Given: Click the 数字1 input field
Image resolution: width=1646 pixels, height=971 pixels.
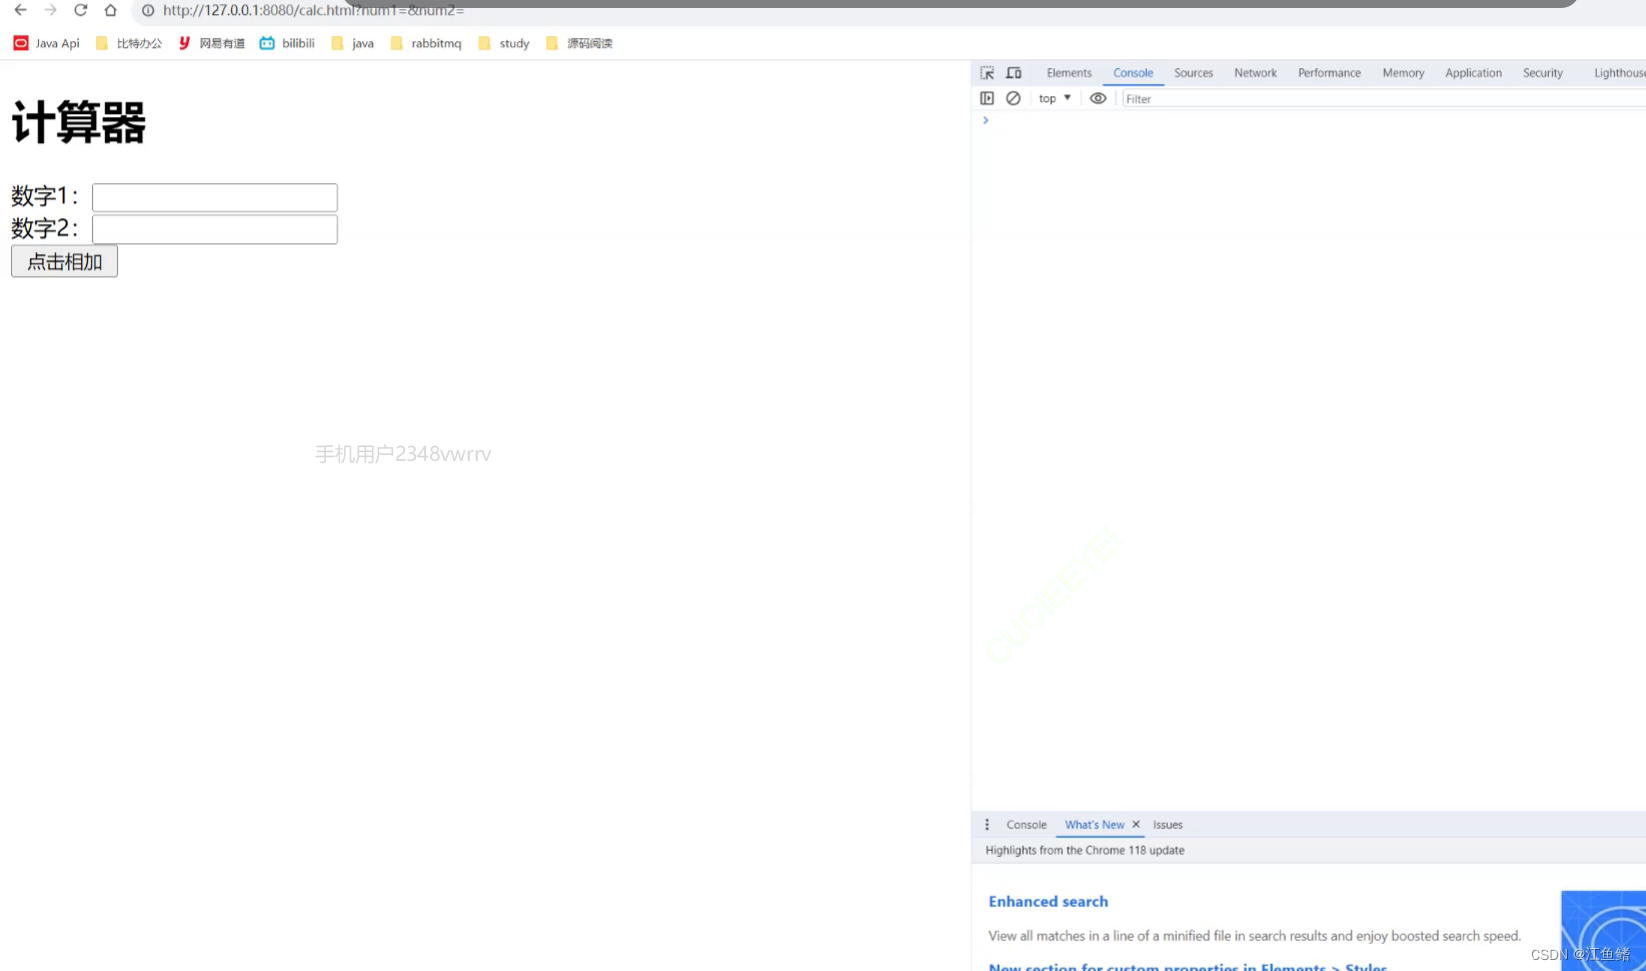Looking at the screenshot, I should (x=214, y=196).
